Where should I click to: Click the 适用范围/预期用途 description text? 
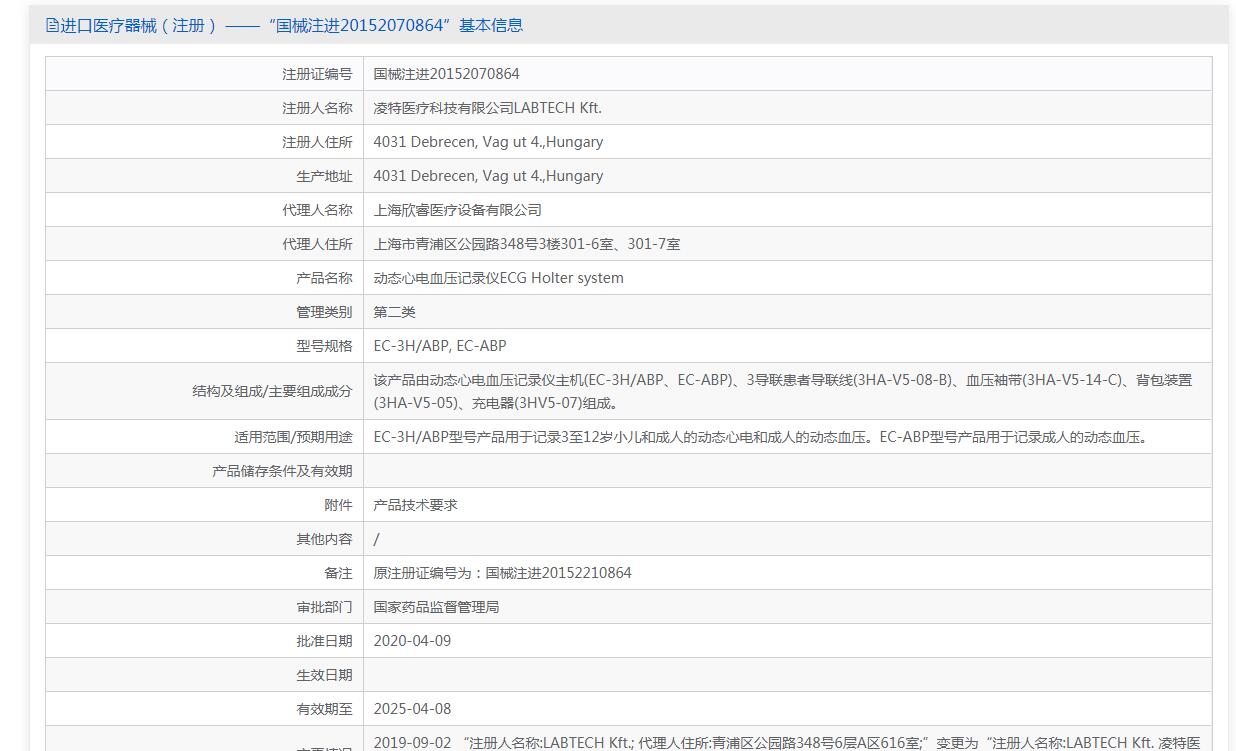760,437
